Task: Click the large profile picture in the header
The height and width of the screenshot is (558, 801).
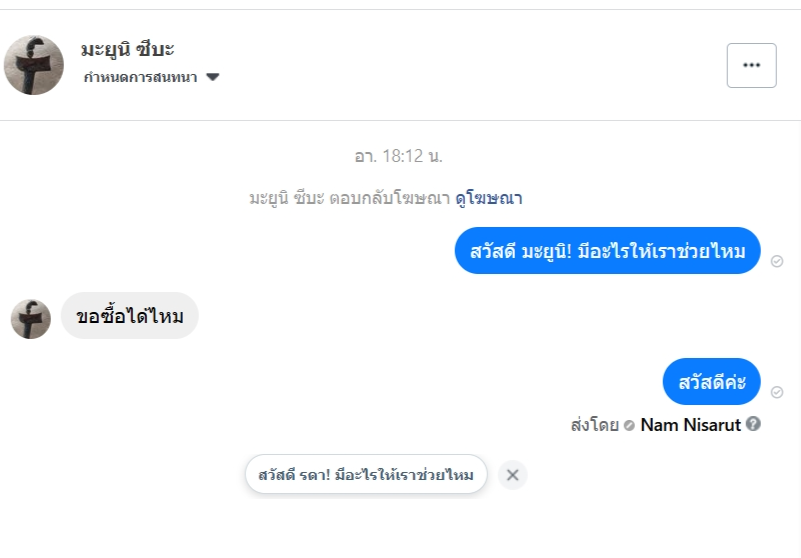Action: 34,65
